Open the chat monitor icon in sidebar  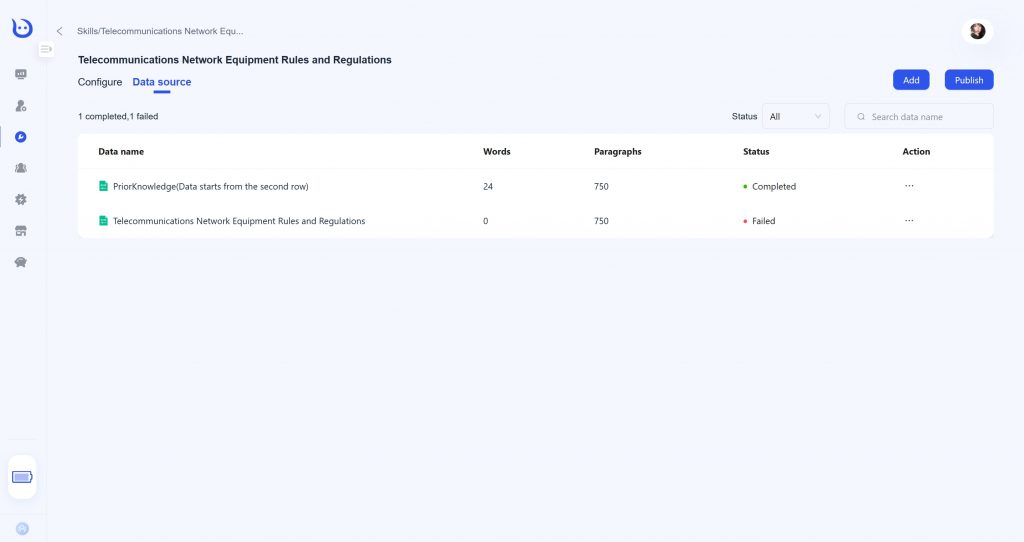[x=21, y=74]
